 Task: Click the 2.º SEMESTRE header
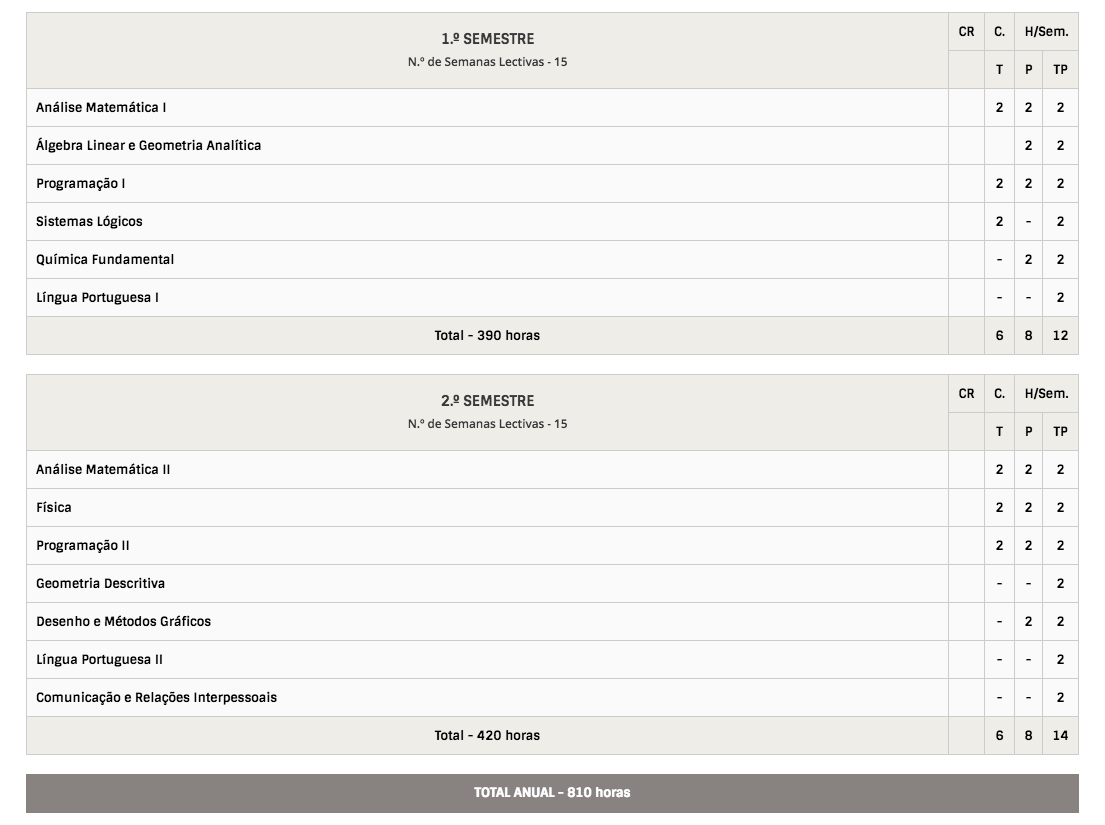[x=488, y=402]
